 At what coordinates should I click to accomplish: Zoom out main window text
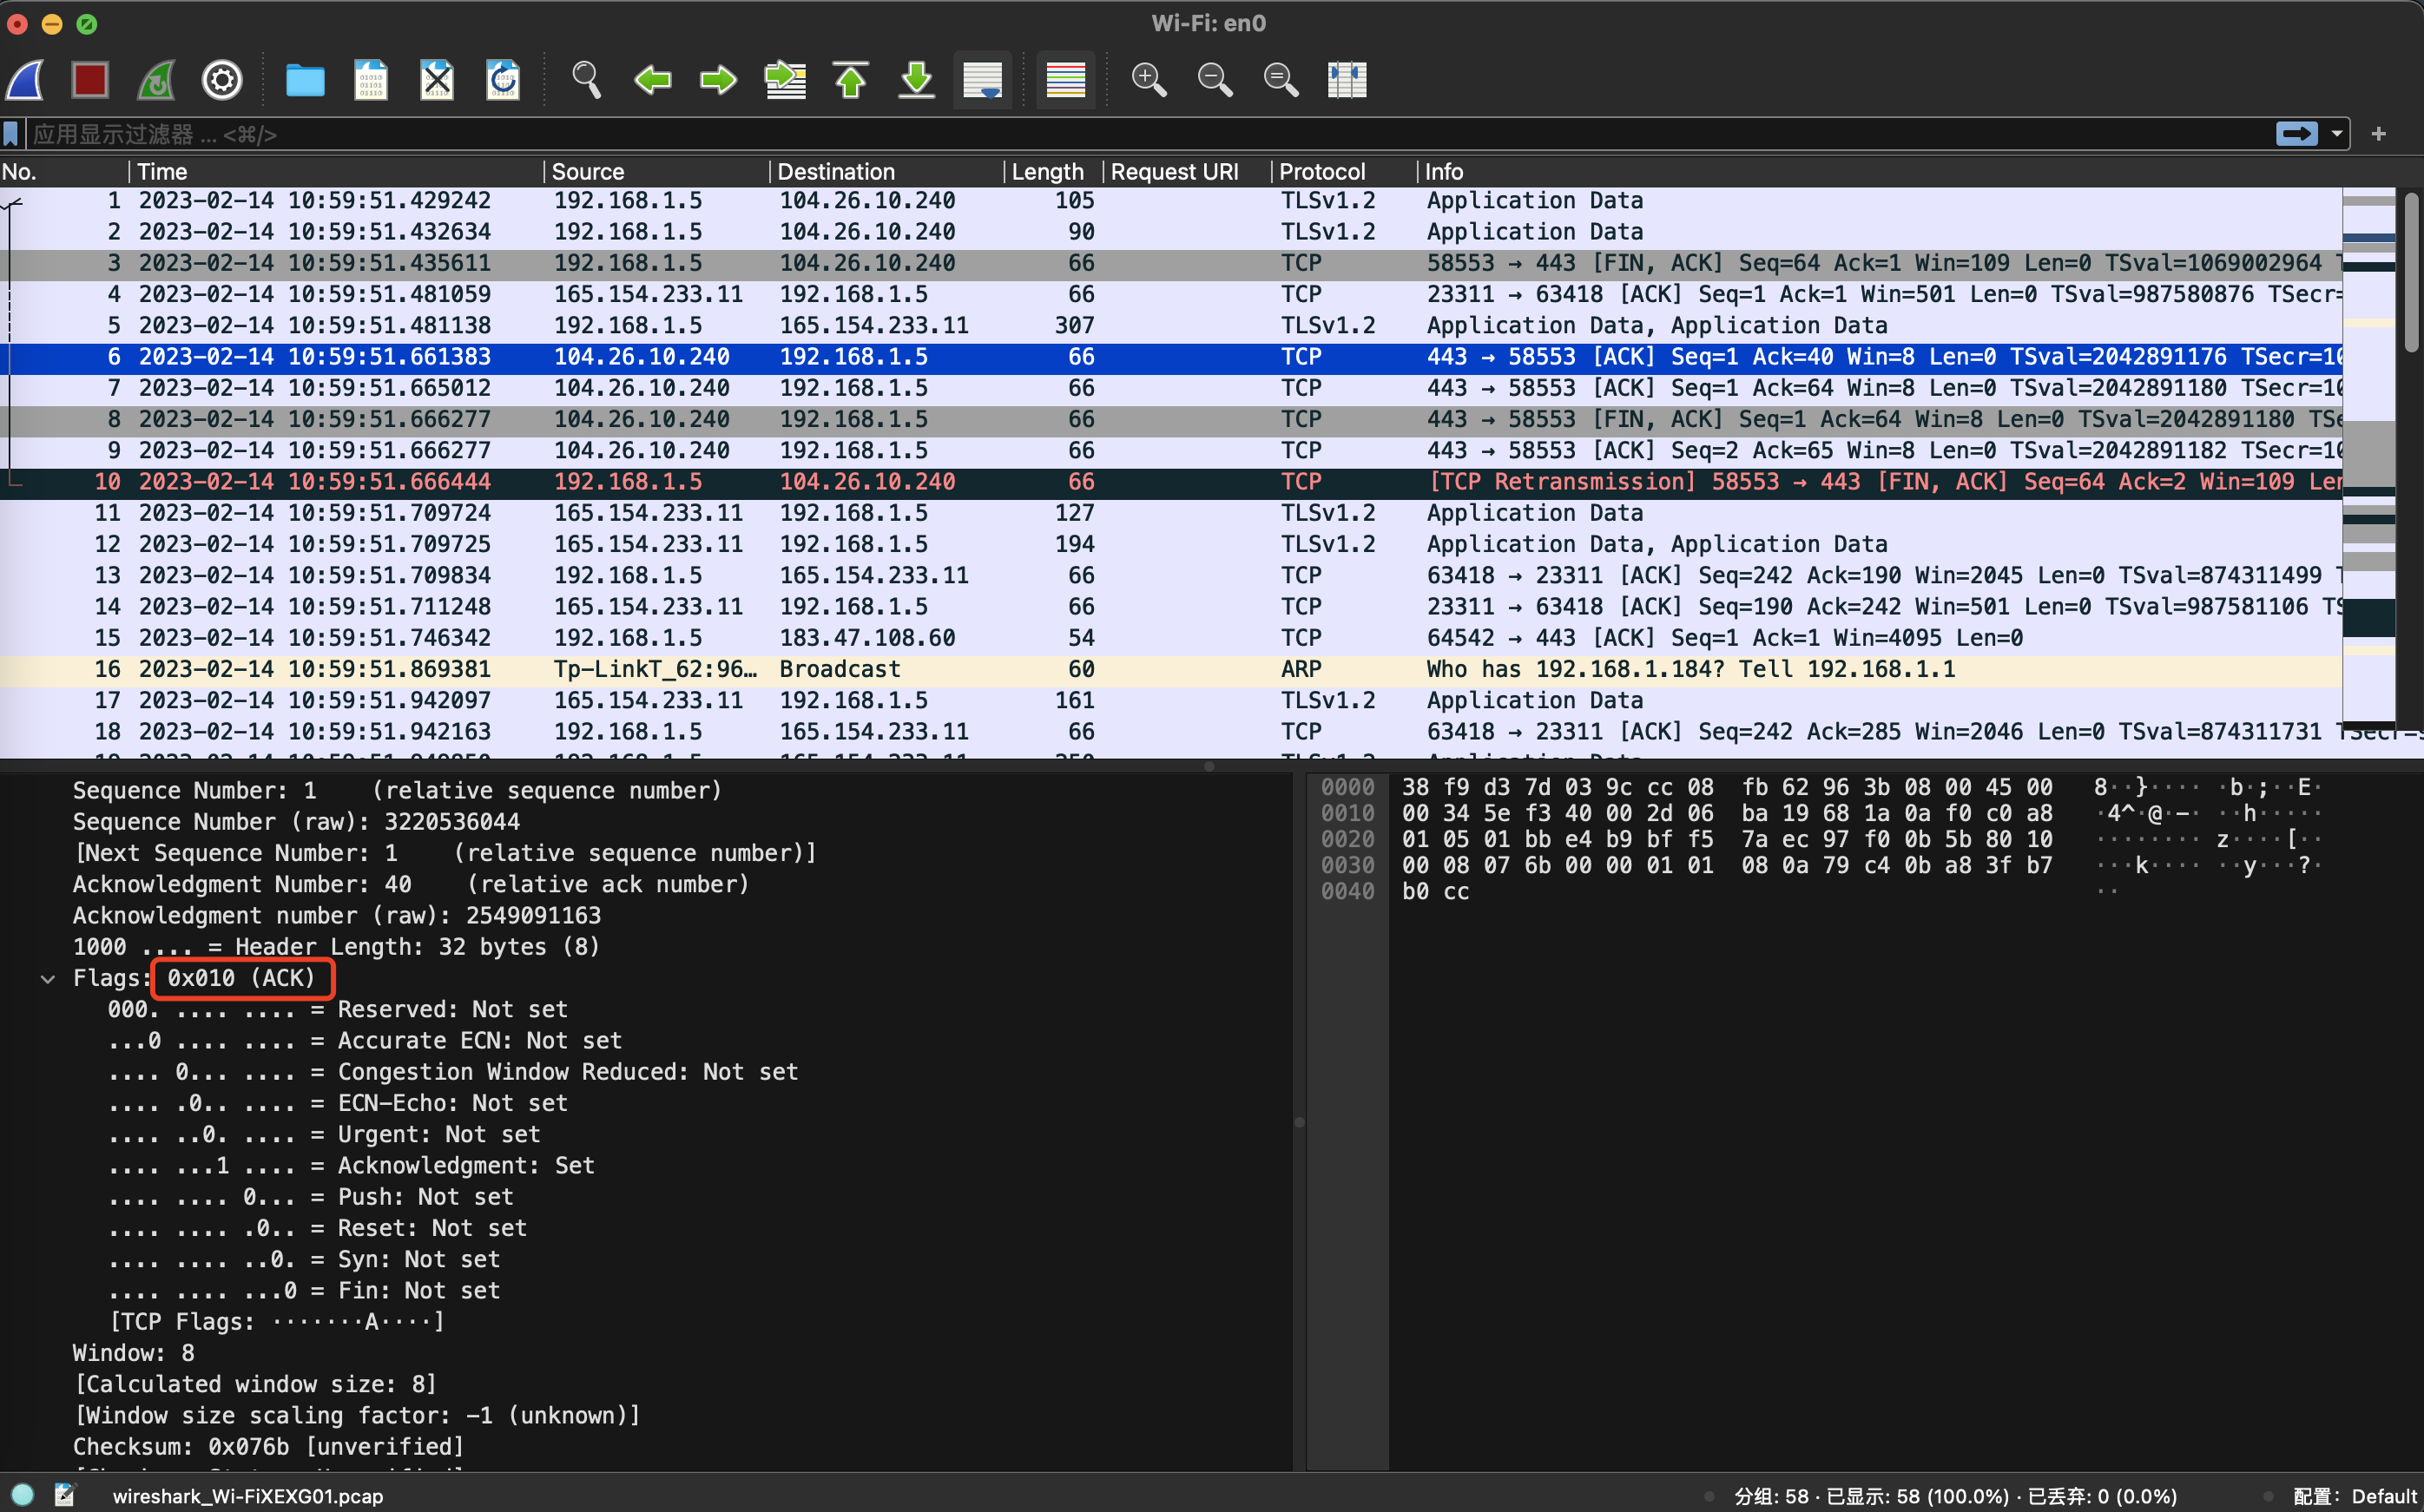pyautogui.click(x=1215, y=80)
